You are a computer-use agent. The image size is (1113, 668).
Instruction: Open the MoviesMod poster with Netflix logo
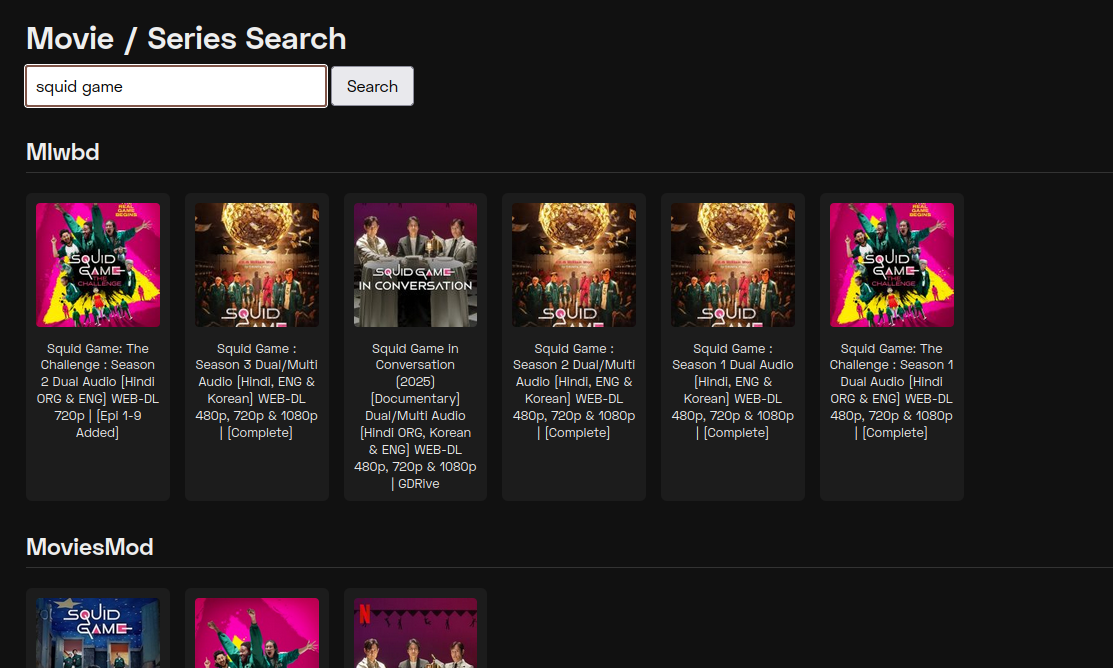point(415,633)
